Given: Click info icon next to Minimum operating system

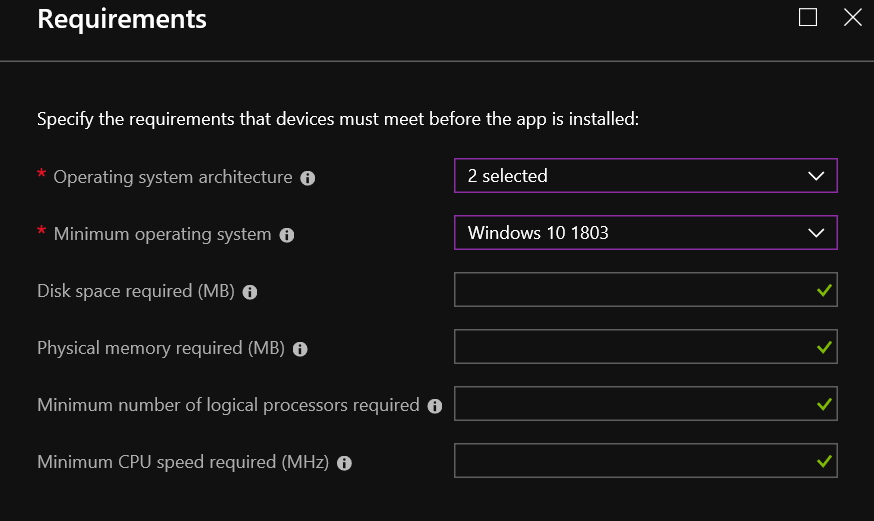Looking at the screenshot, I should [x=287, y=235].
